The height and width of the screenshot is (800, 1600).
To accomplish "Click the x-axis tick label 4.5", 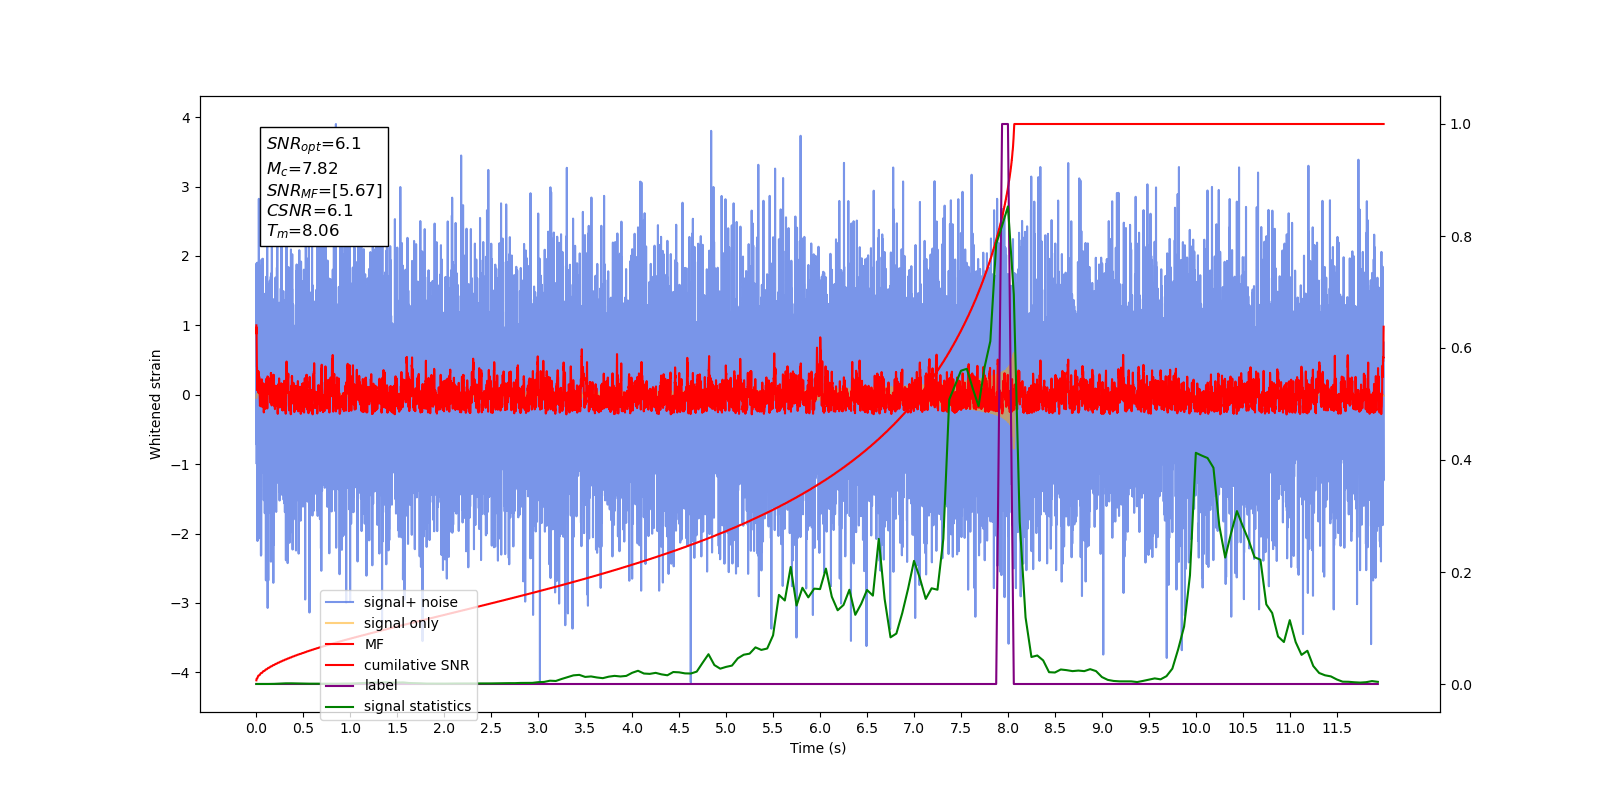I will point(679,728).
